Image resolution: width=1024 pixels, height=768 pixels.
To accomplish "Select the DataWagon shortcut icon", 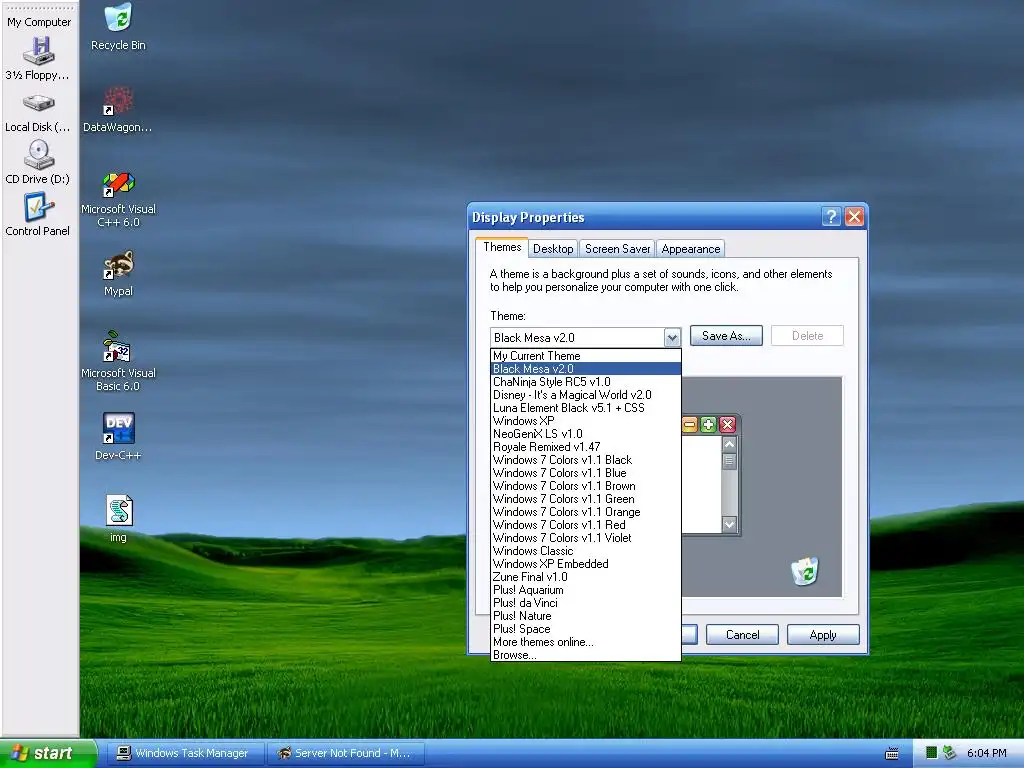I will pyautogui.click(x=118, y=110).
